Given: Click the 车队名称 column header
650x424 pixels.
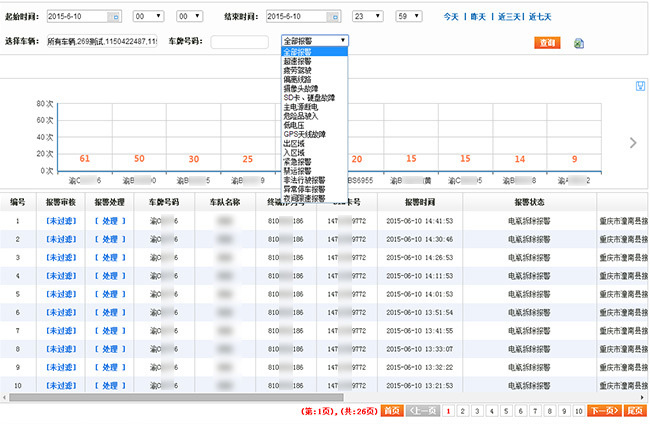Looking at the screenshot, I should coord(225,202).
